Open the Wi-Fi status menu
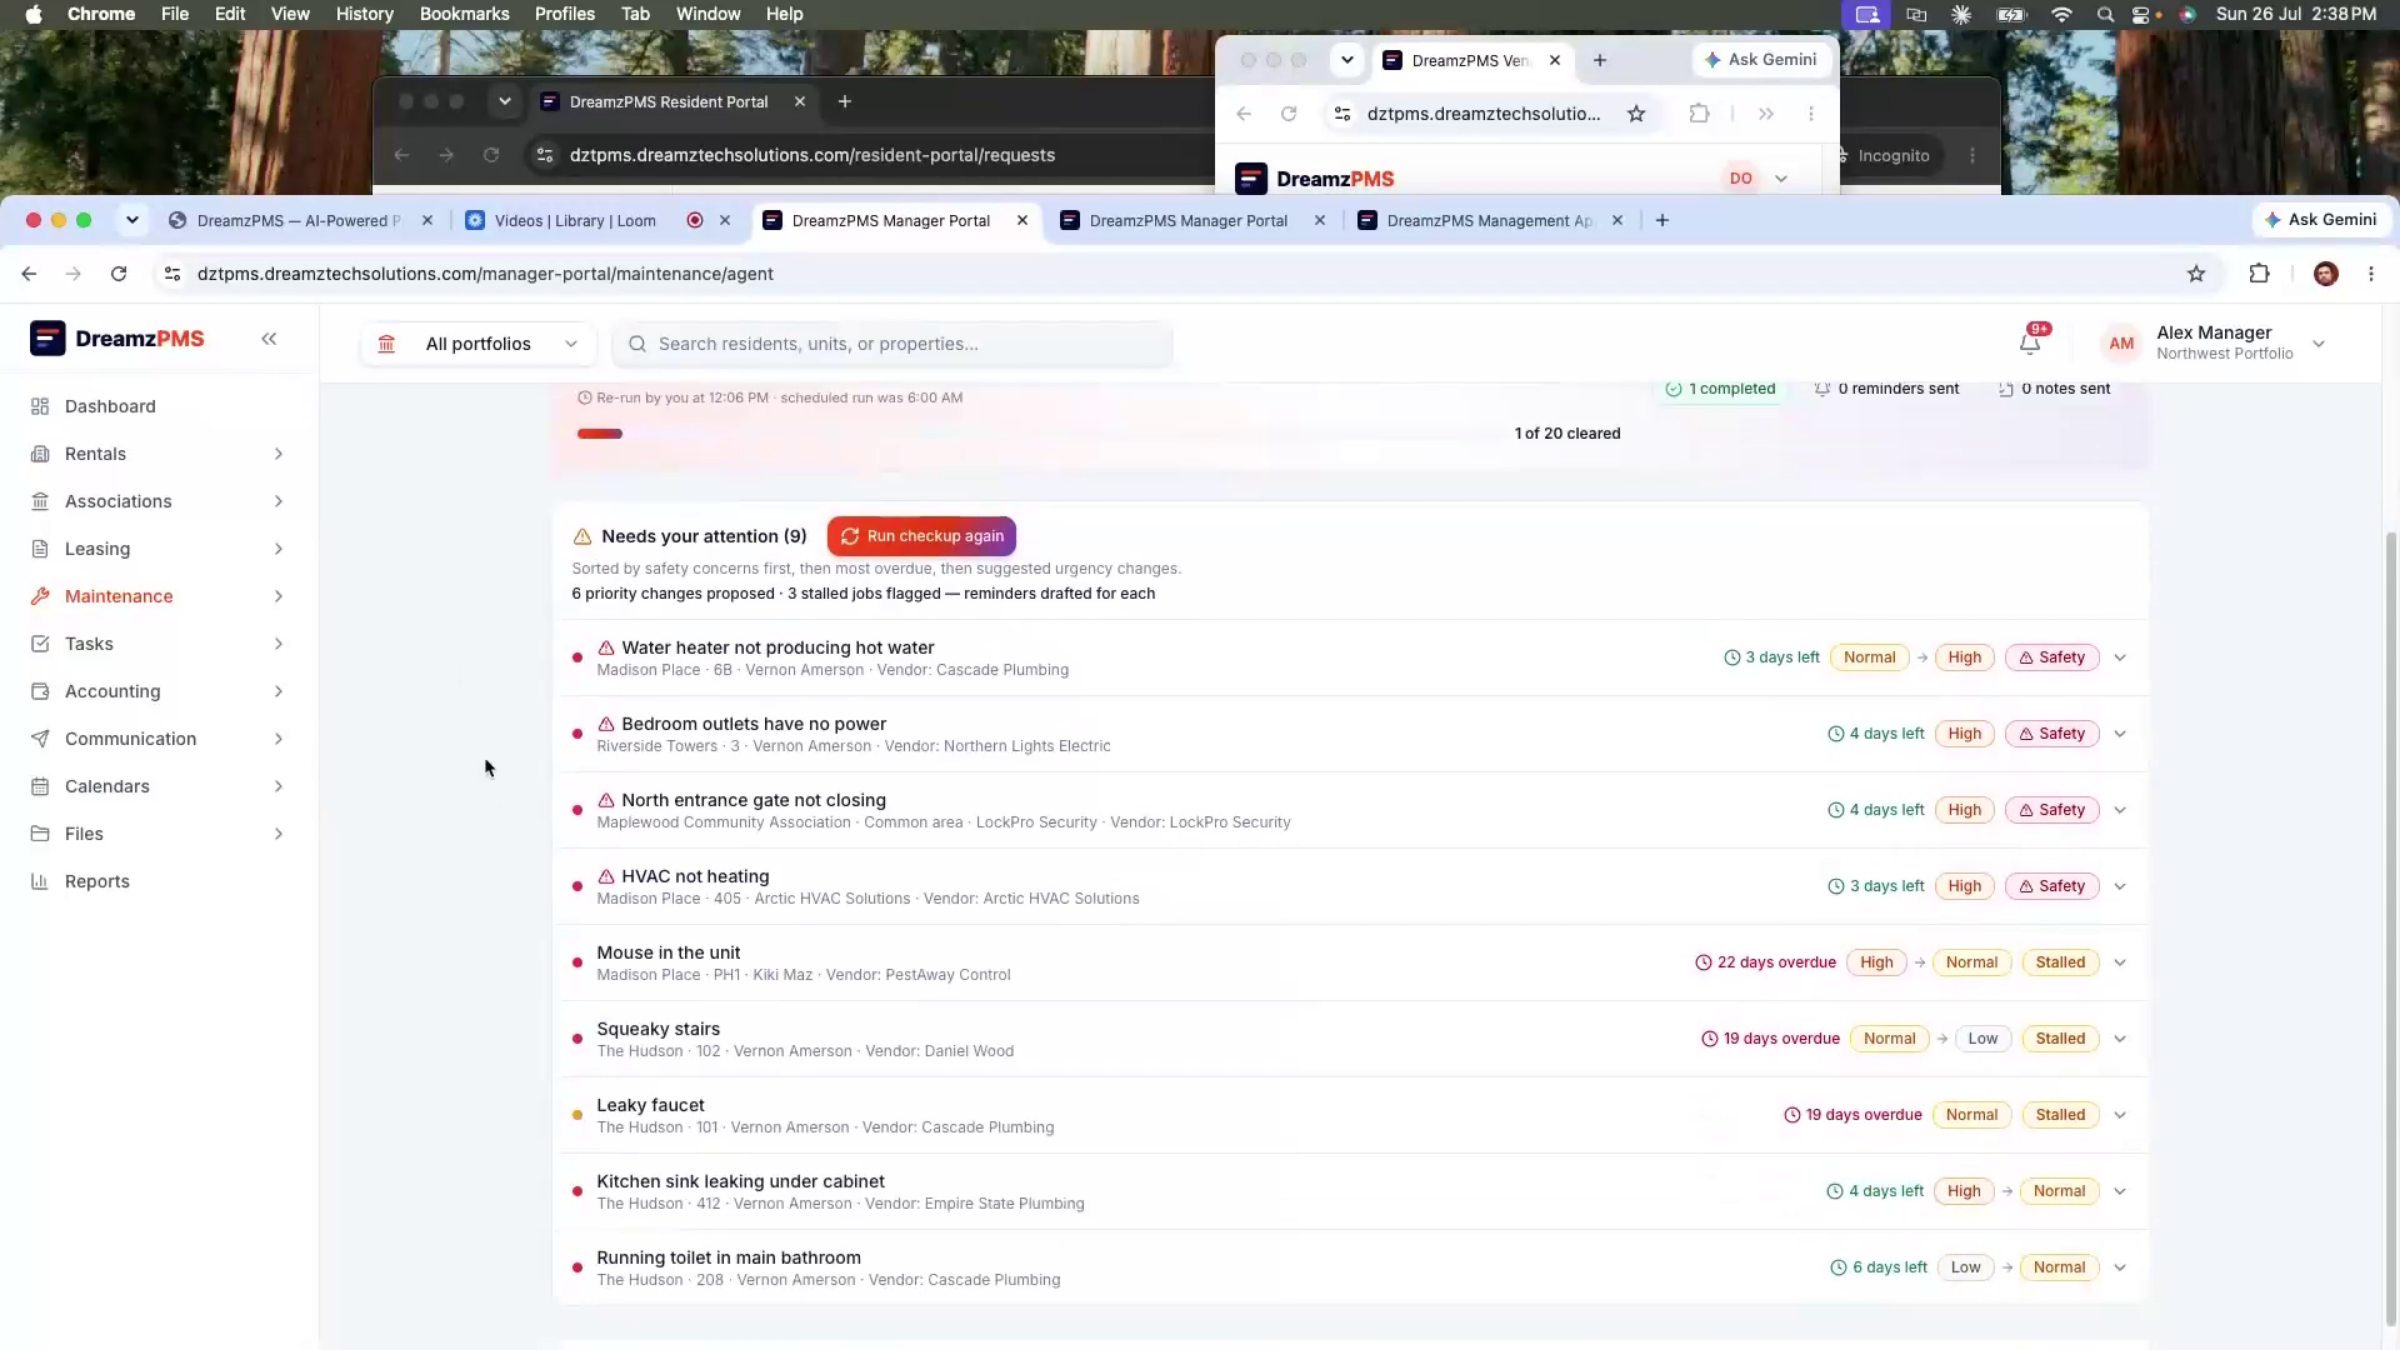The image size is (2400, 1350). click(x=2061, y=14)
